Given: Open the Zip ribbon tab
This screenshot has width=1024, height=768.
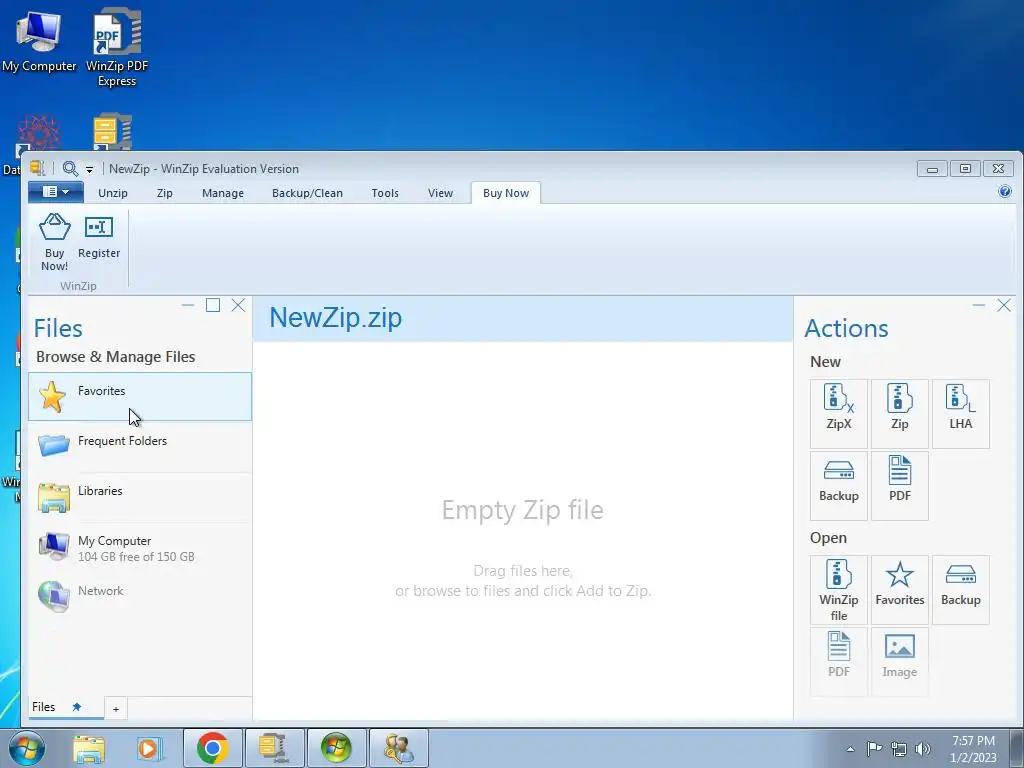Looking at the screenshot, I should [165, 193].
